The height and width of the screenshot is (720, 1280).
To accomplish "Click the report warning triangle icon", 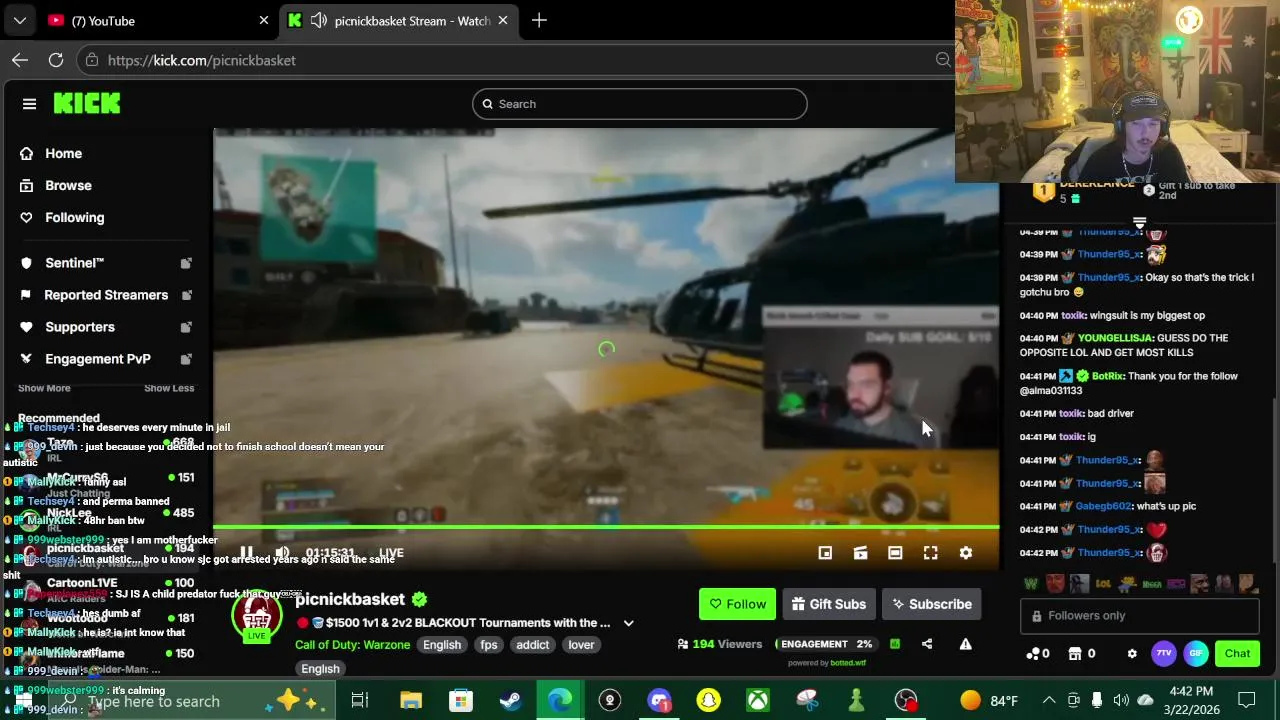I will 965,644.
